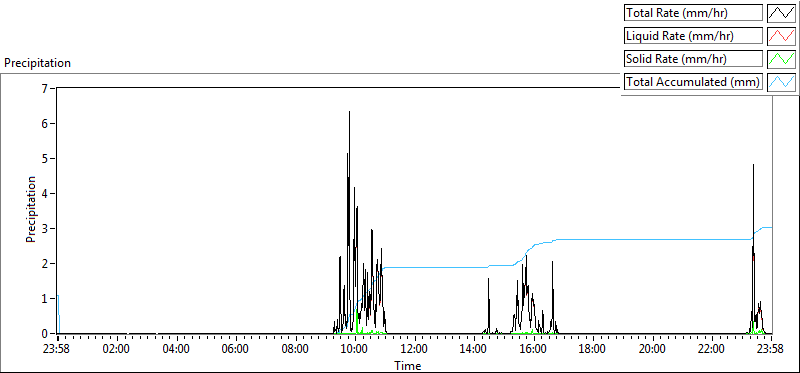The width and height of the screenshot is (800, 373).
Task: Click the 12:00 time axis marker
Action: point(414,350)
